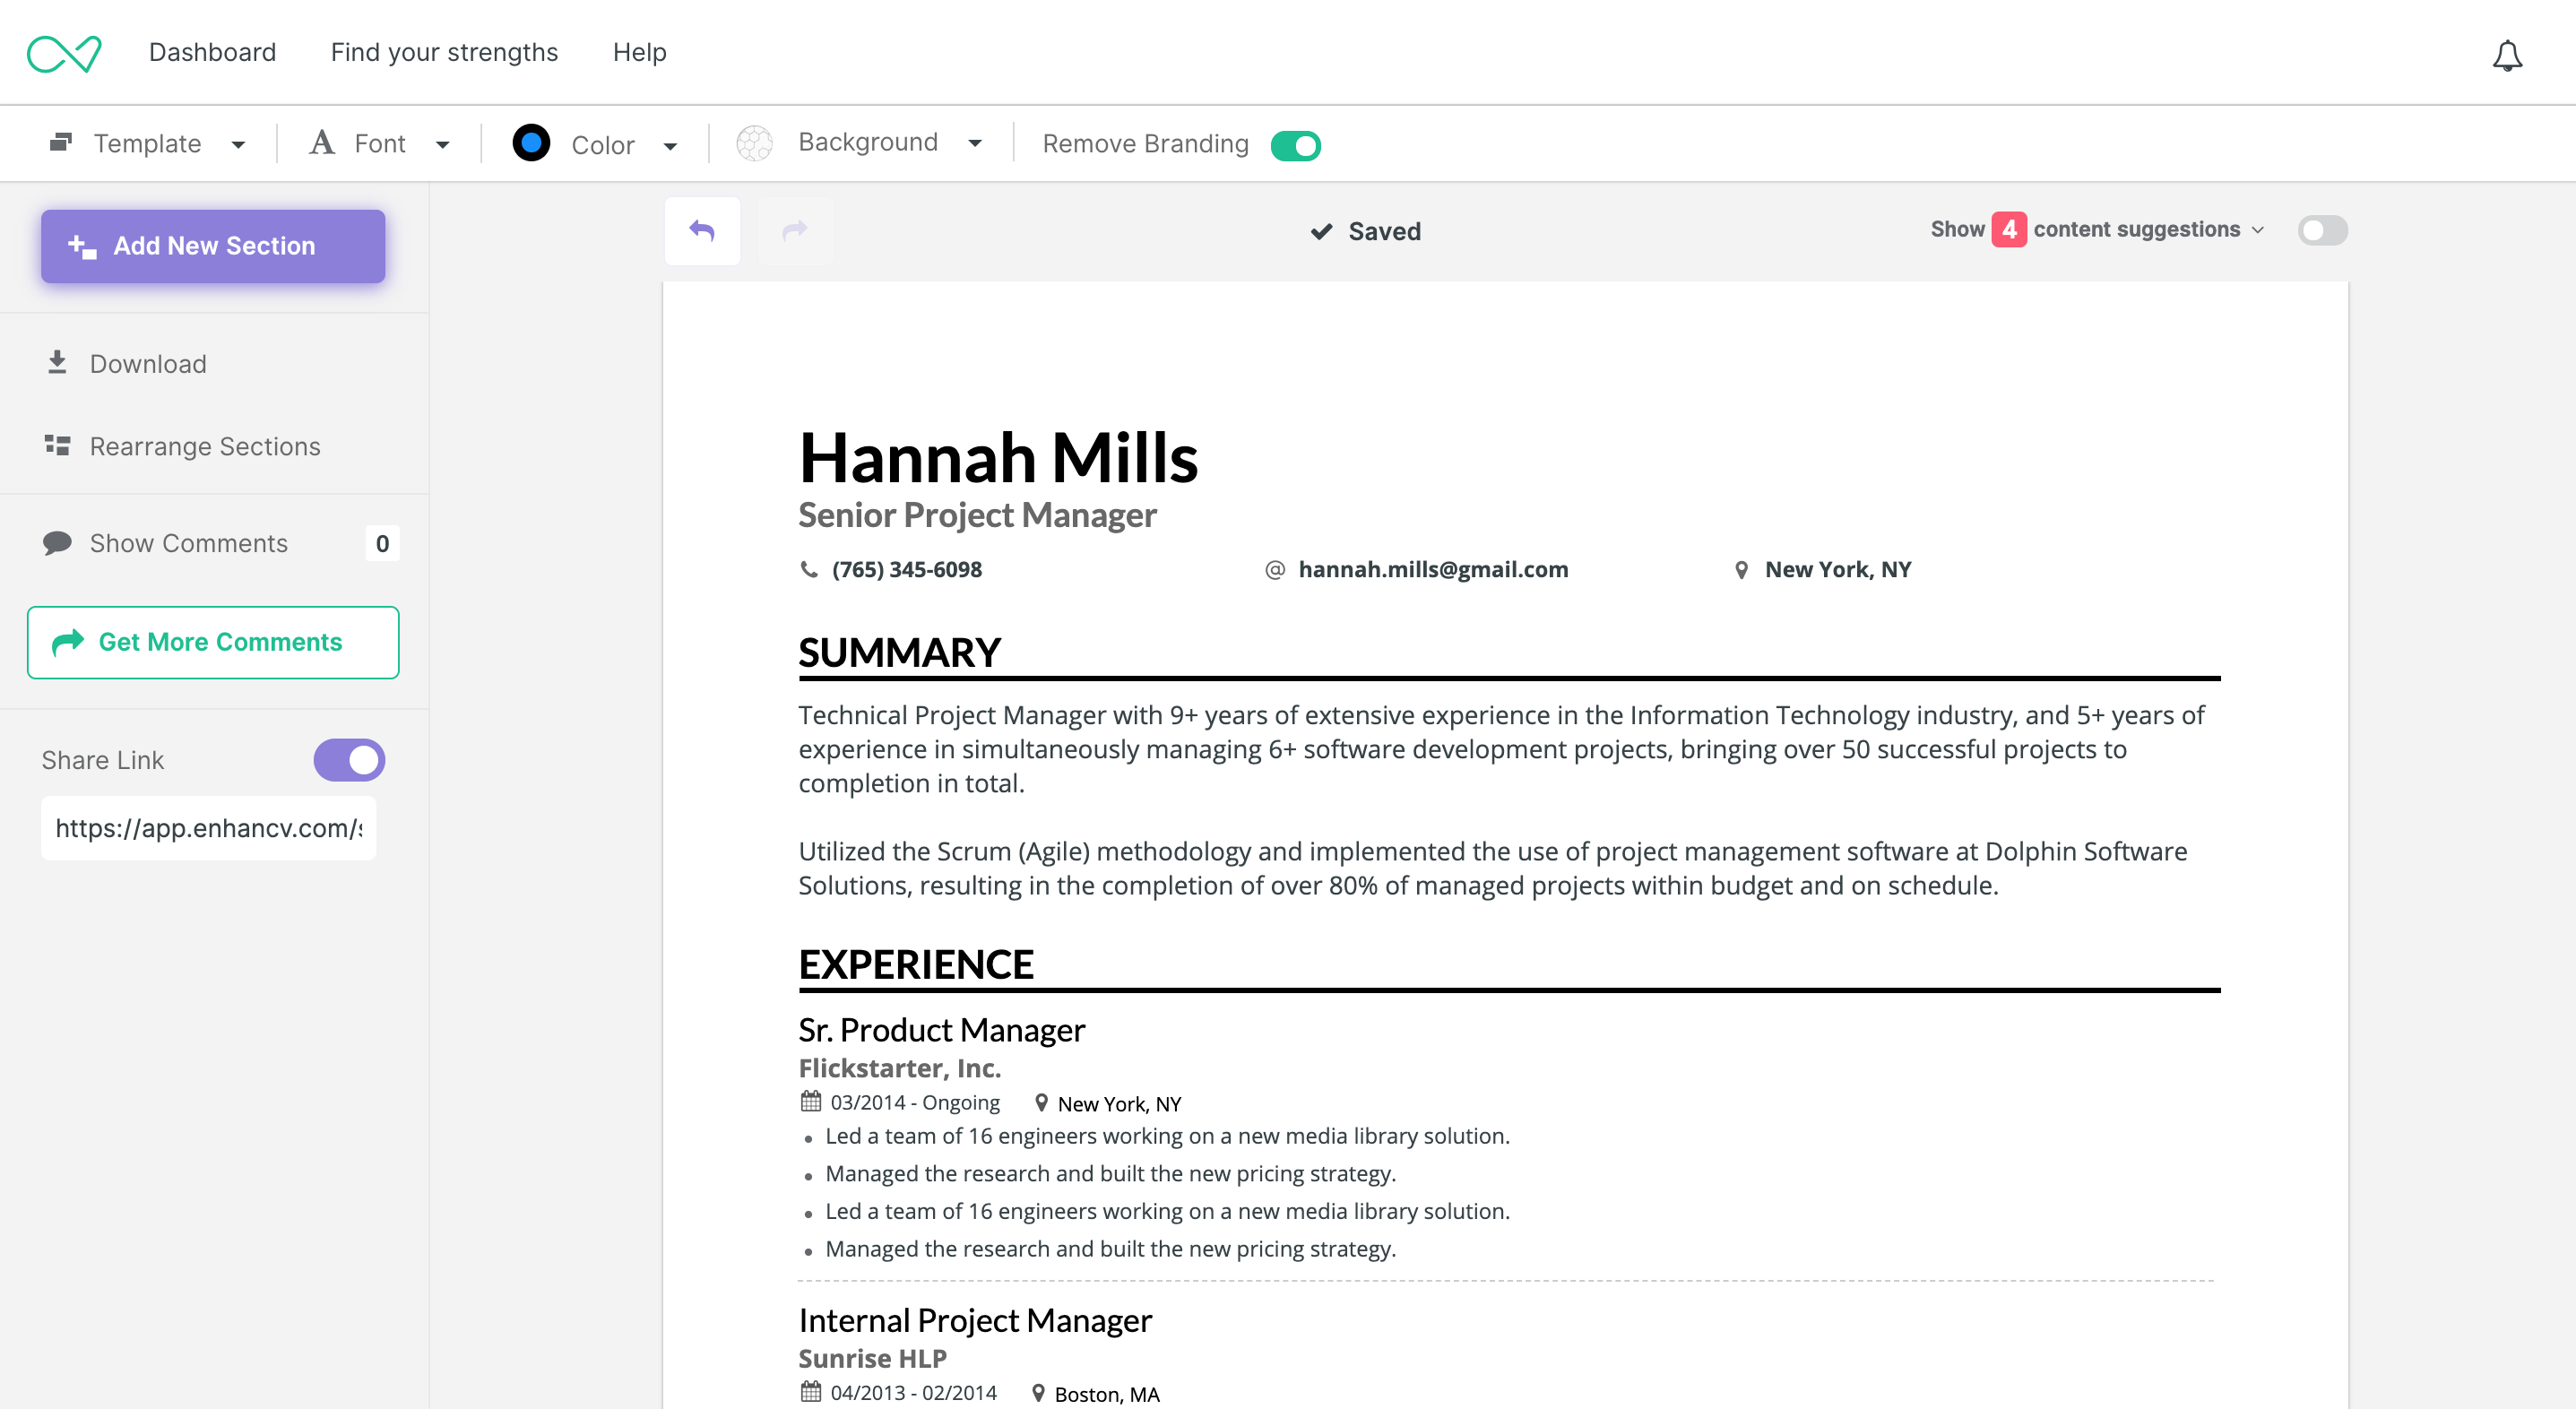Click the redo arrow button
The width and height of the screenshot is (2576, 1409).
tap(794, 231)
